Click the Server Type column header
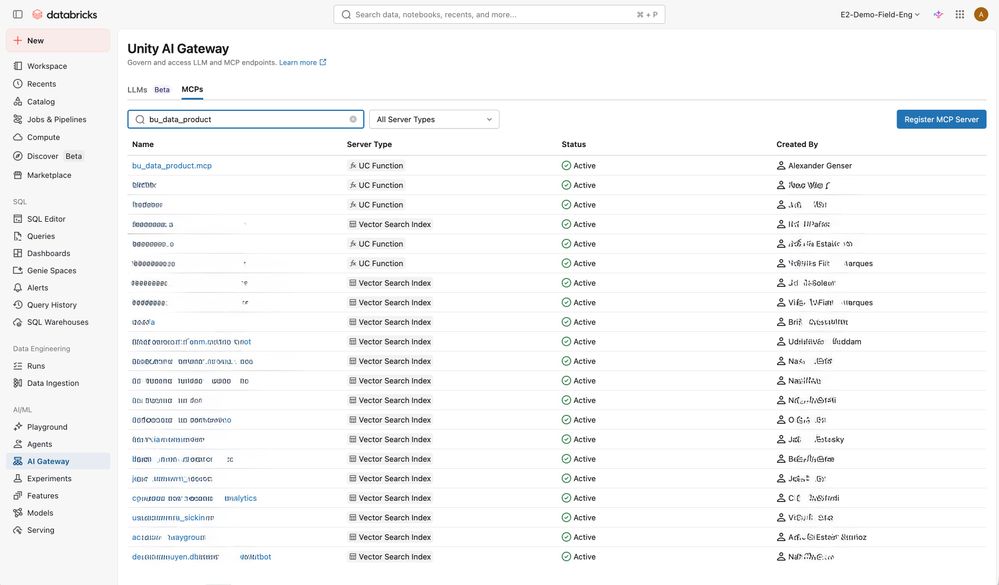Viewport: 999px width, 585px height. pos(370,145)
